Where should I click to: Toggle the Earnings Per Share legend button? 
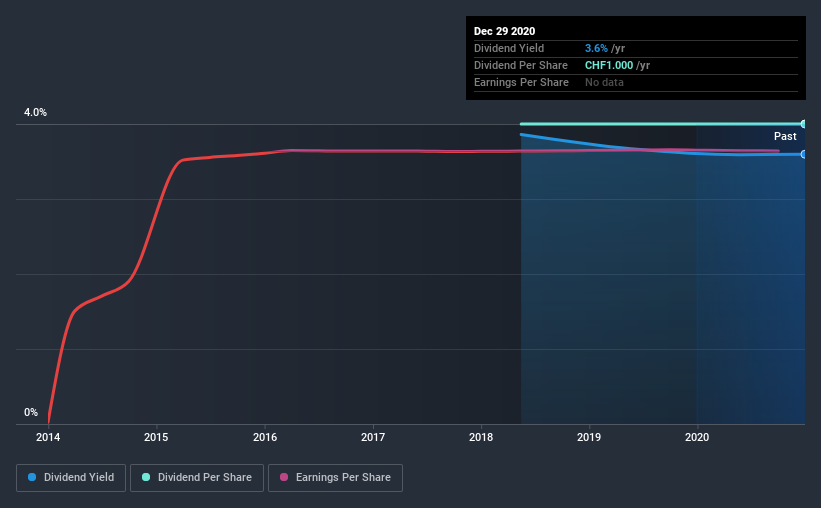click(335, 478)
